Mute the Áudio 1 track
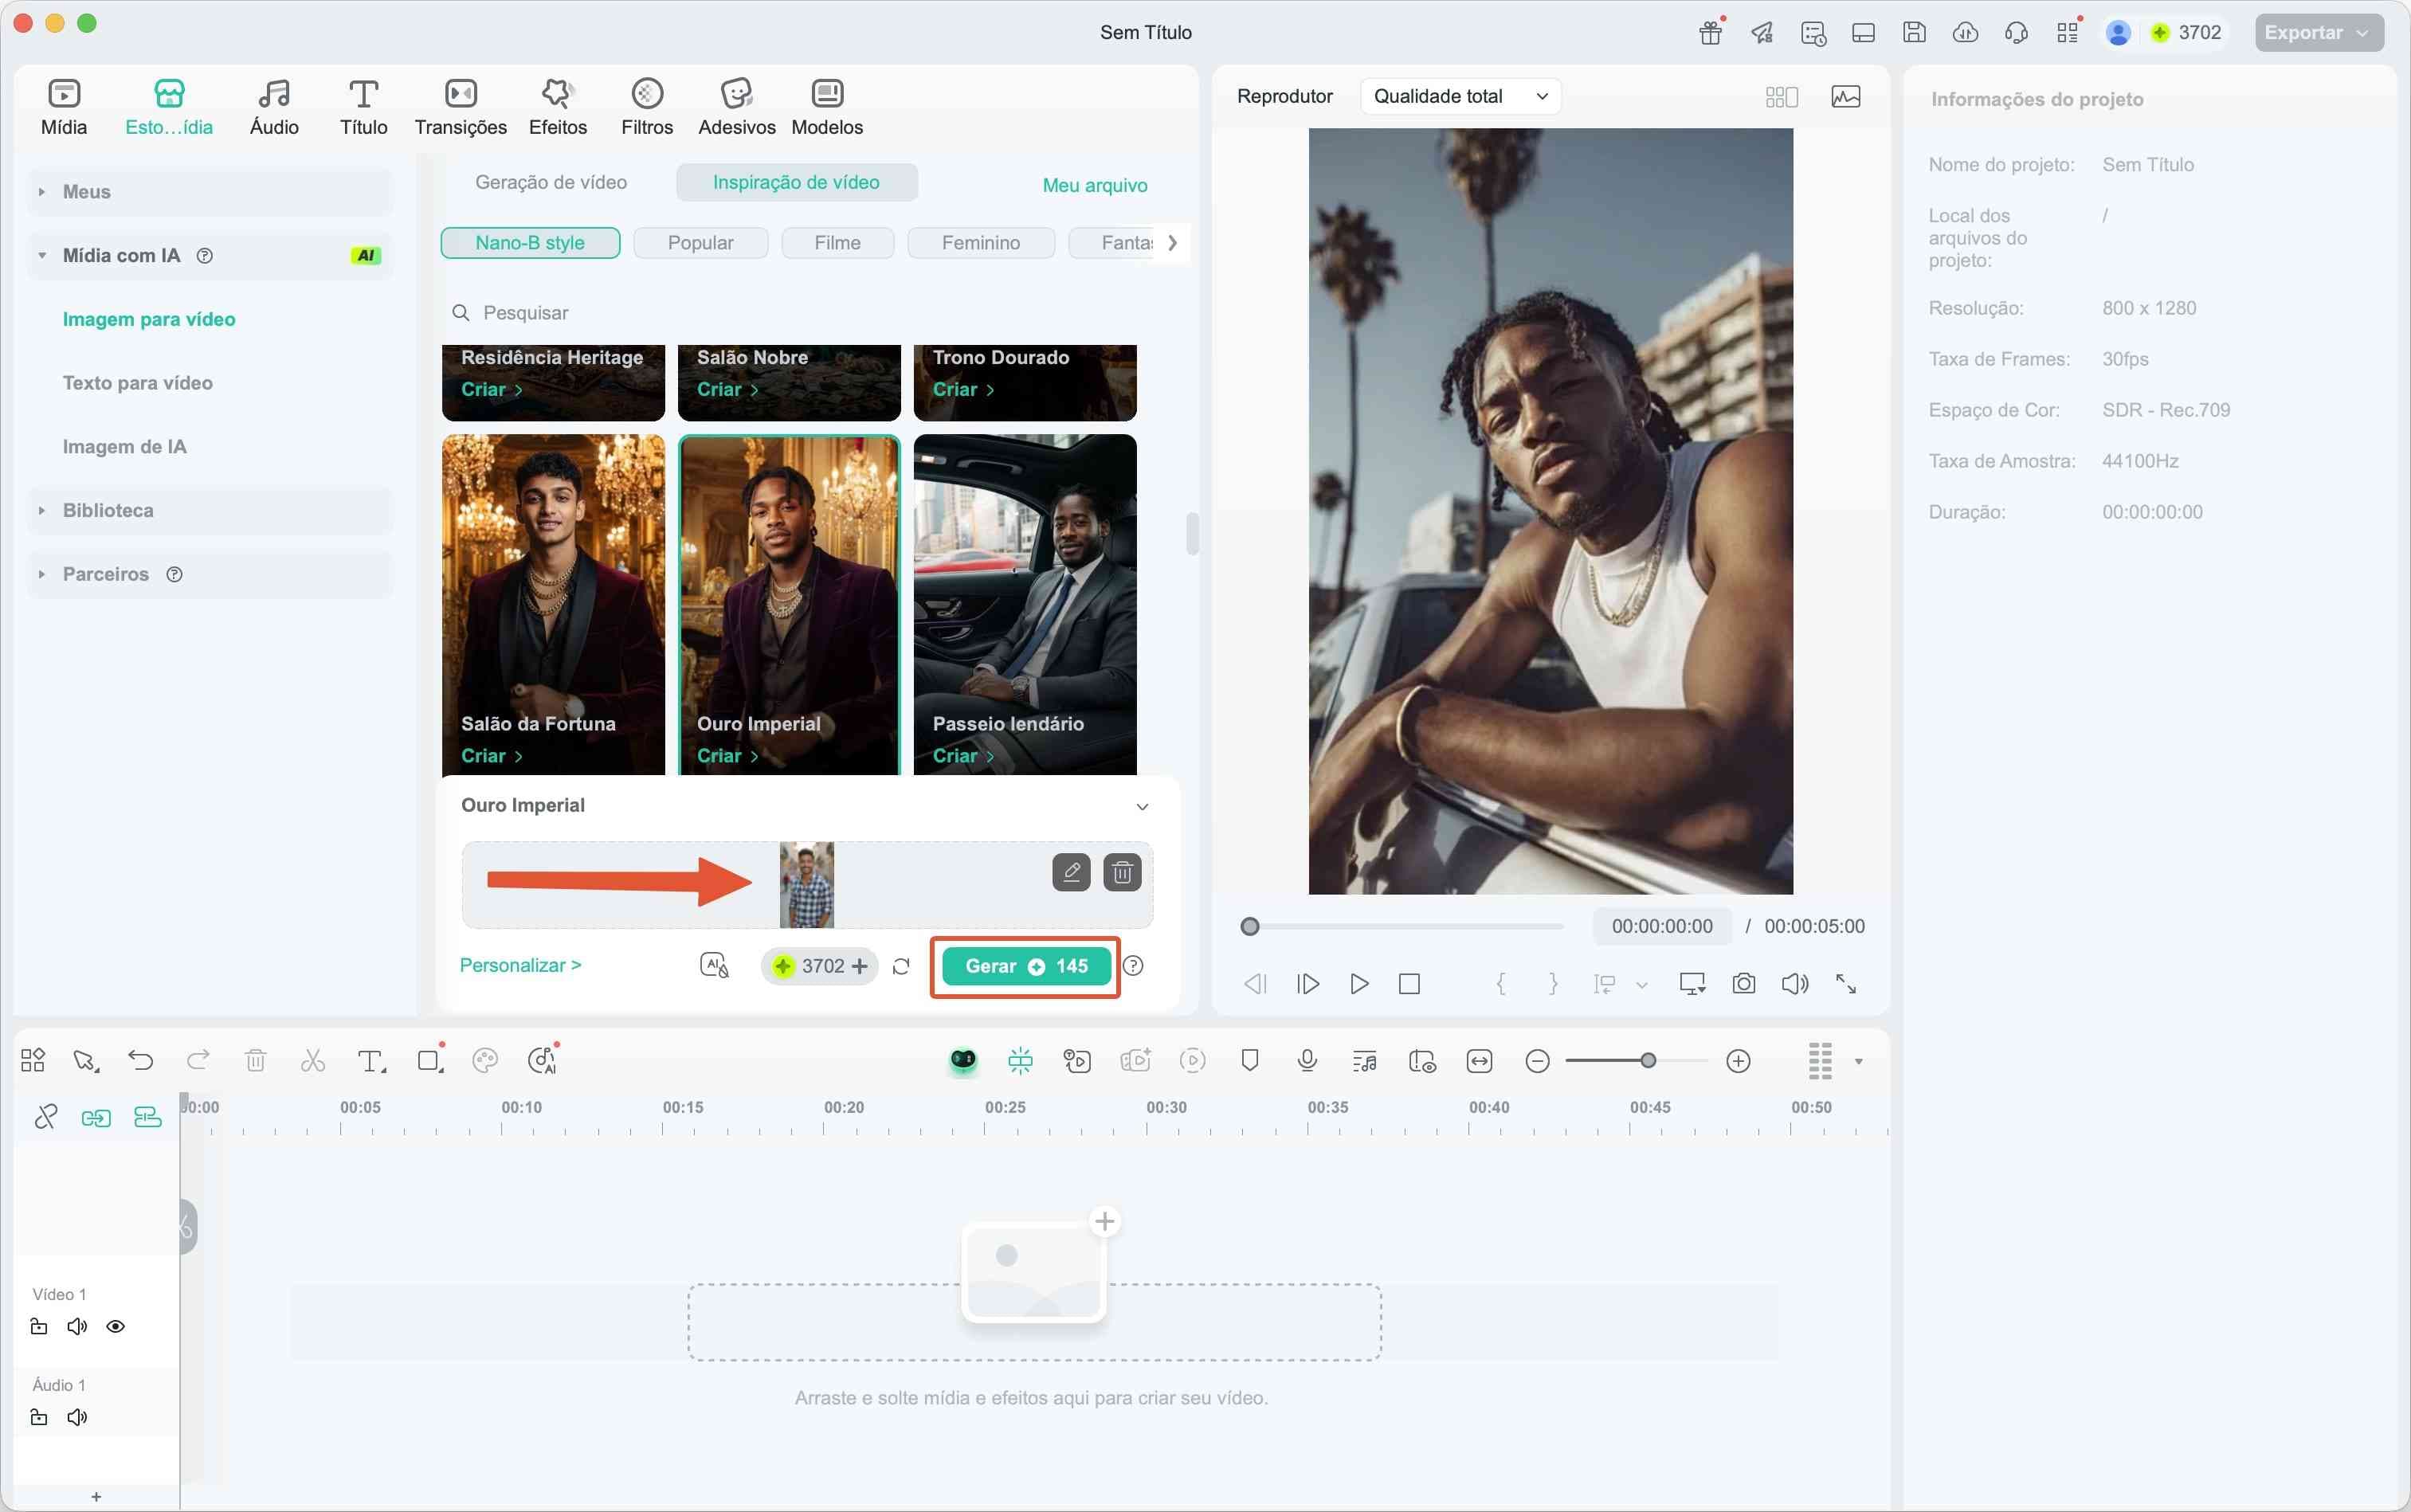This screenshot has width=2411, height=1512. click(x=77, y=1418)
